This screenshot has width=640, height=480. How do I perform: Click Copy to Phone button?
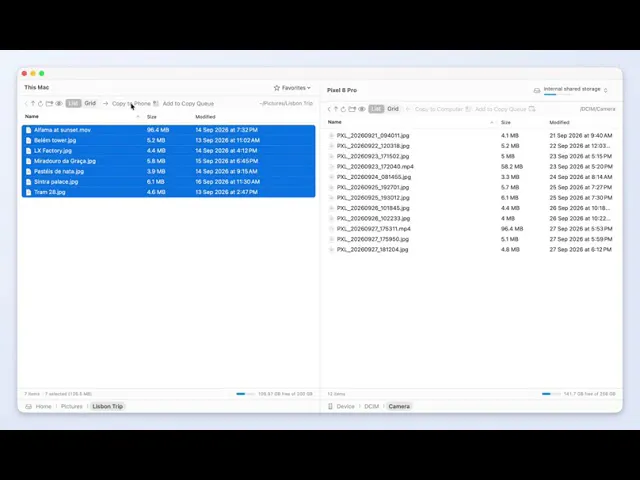[127, 104]
